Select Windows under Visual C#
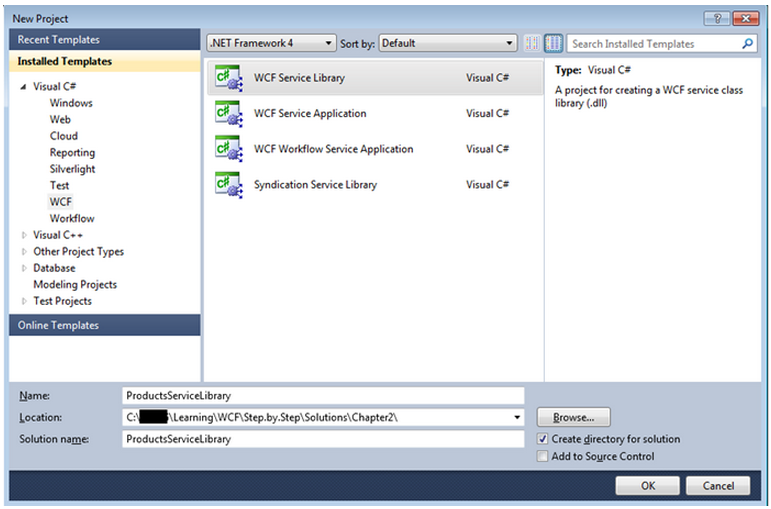771x509 pixels. pyautogui.click(x=71, y=103)
